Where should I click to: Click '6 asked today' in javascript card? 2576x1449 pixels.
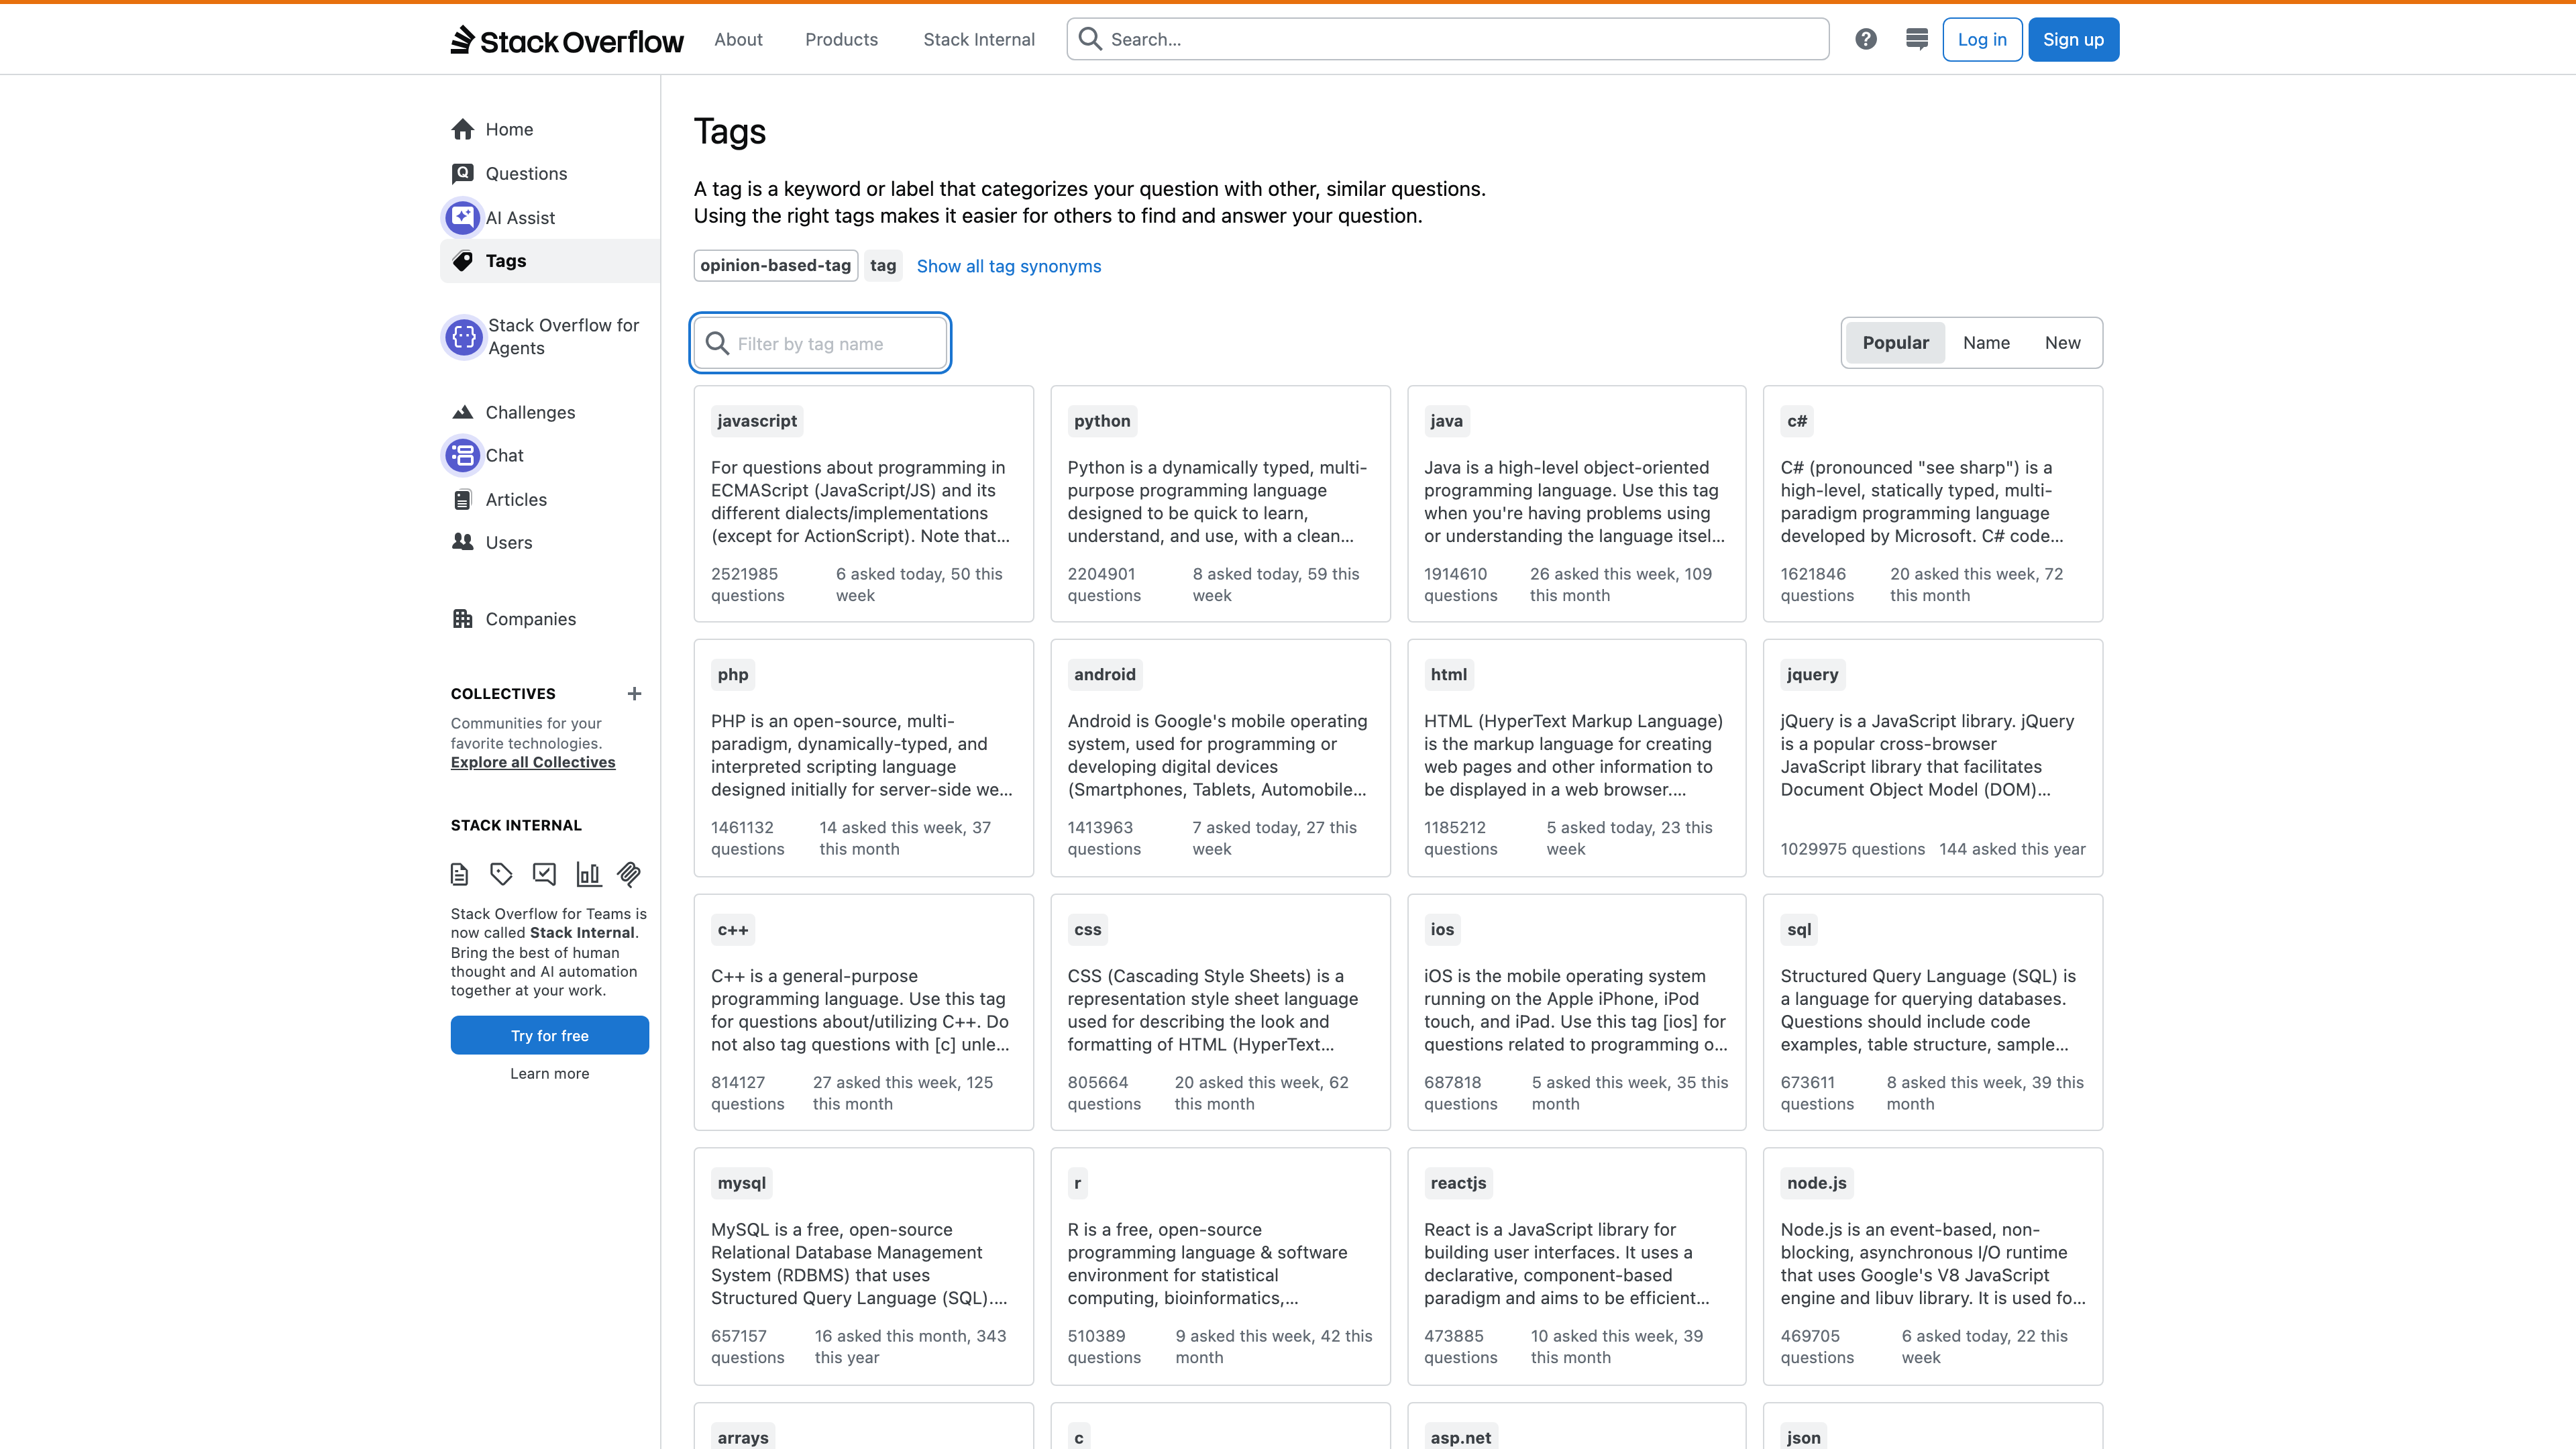[x=888, y=574]
